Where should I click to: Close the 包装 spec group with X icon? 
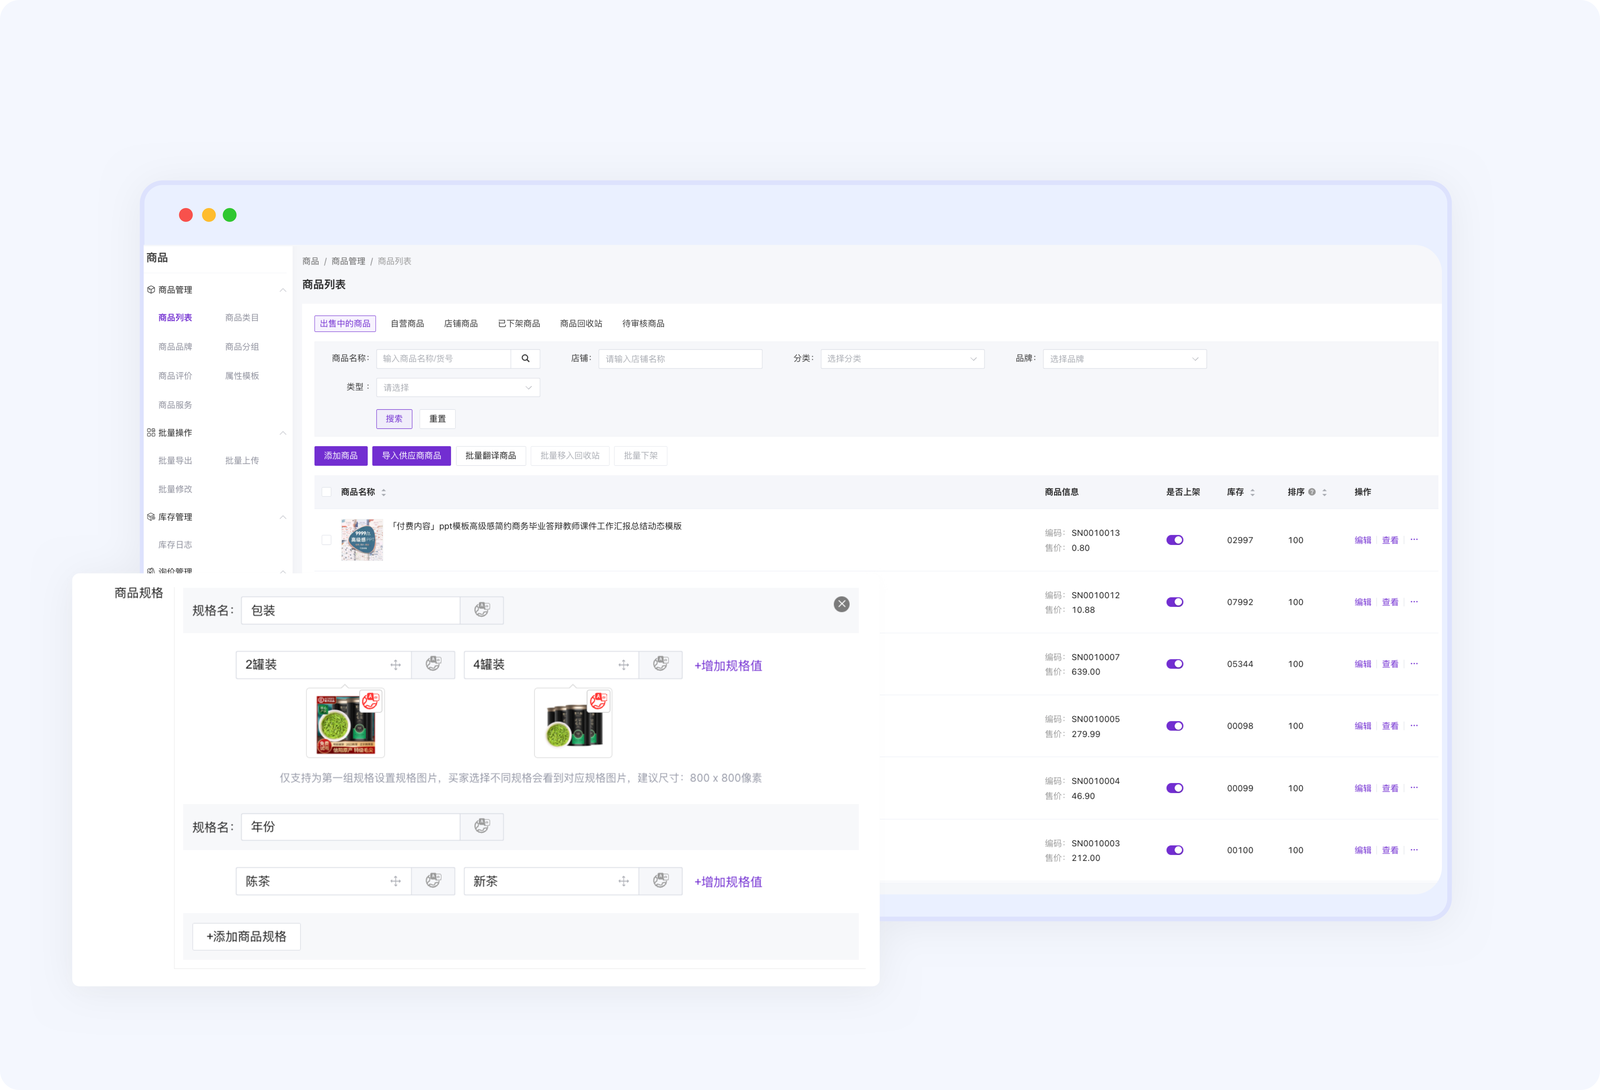[x=842, y=604]
